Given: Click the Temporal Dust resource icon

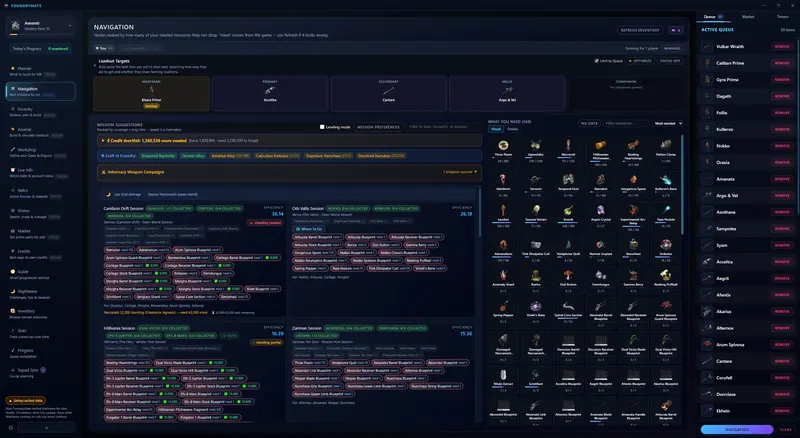Looking at the screenshot, I should point(568,180).
